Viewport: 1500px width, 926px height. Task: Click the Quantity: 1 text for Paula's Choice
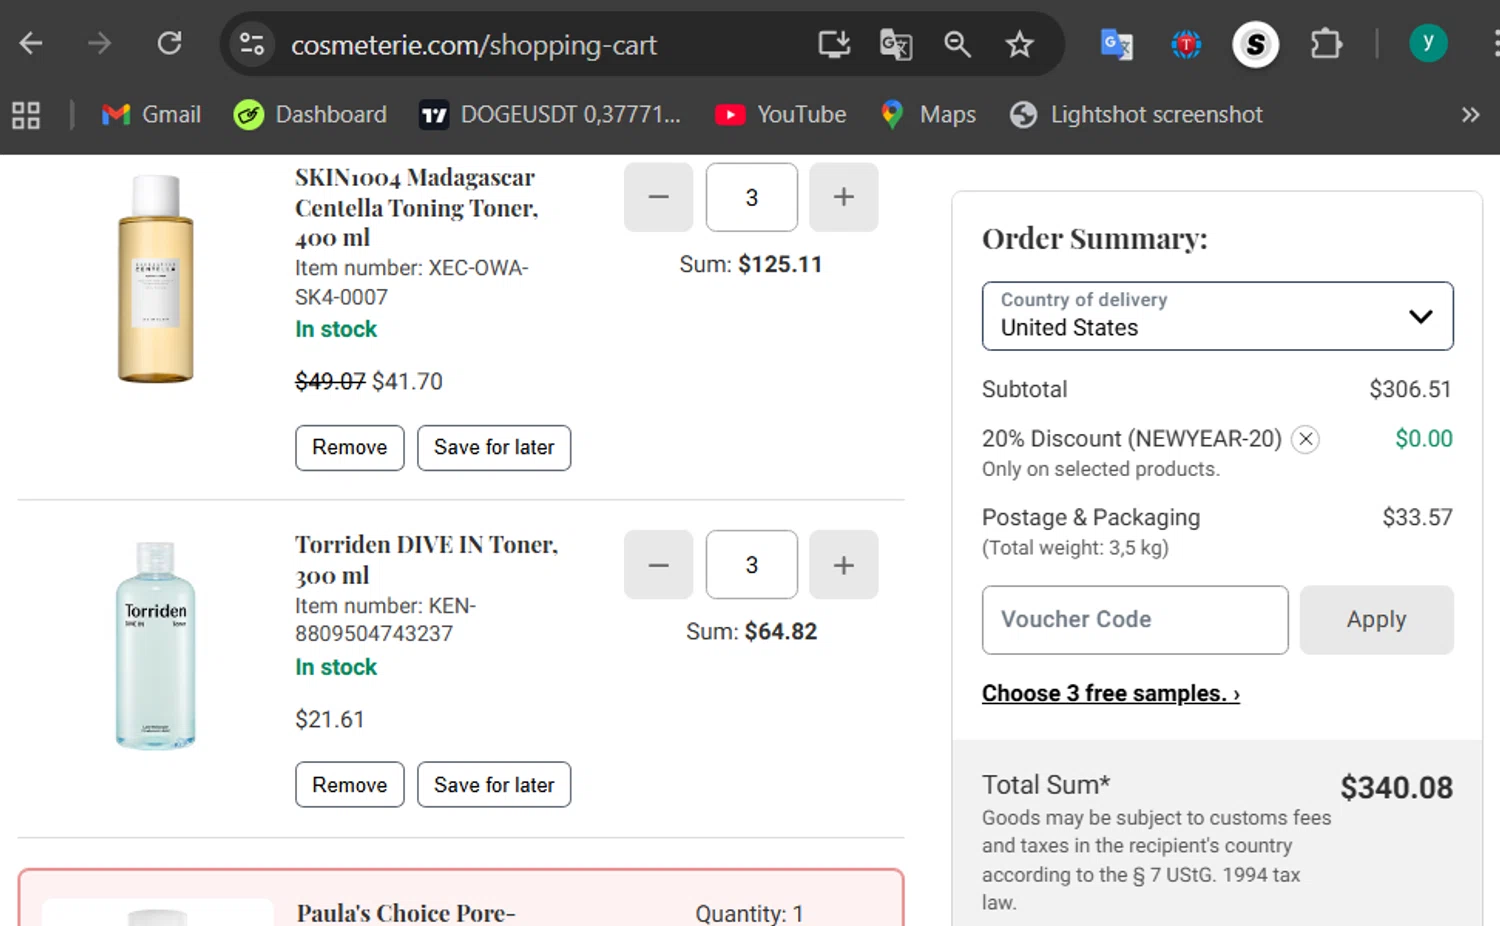pyautogui.click(x=749, y=913)
